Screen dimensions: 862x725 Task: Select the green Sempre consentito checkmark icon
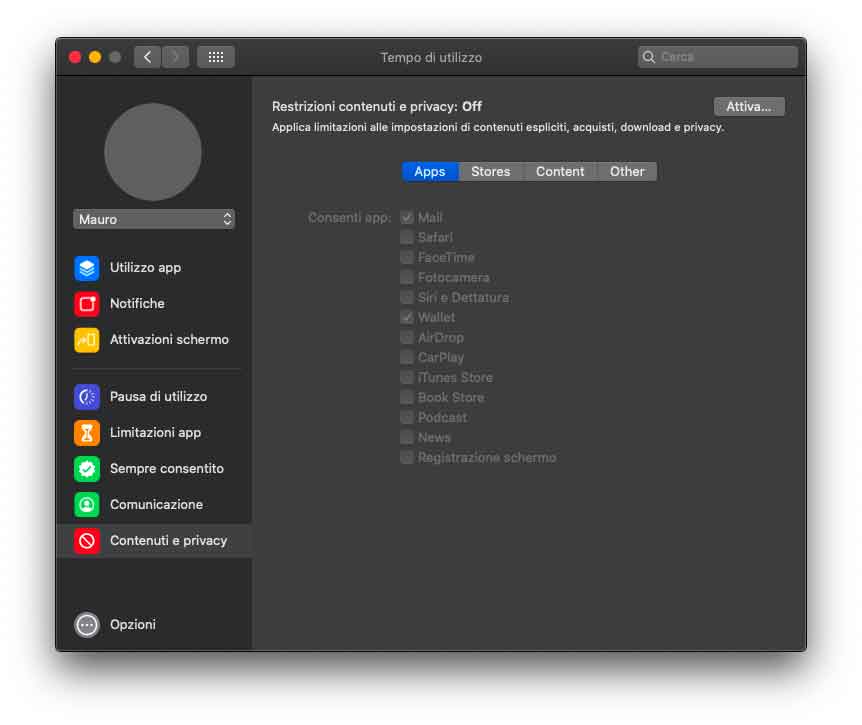87,469
